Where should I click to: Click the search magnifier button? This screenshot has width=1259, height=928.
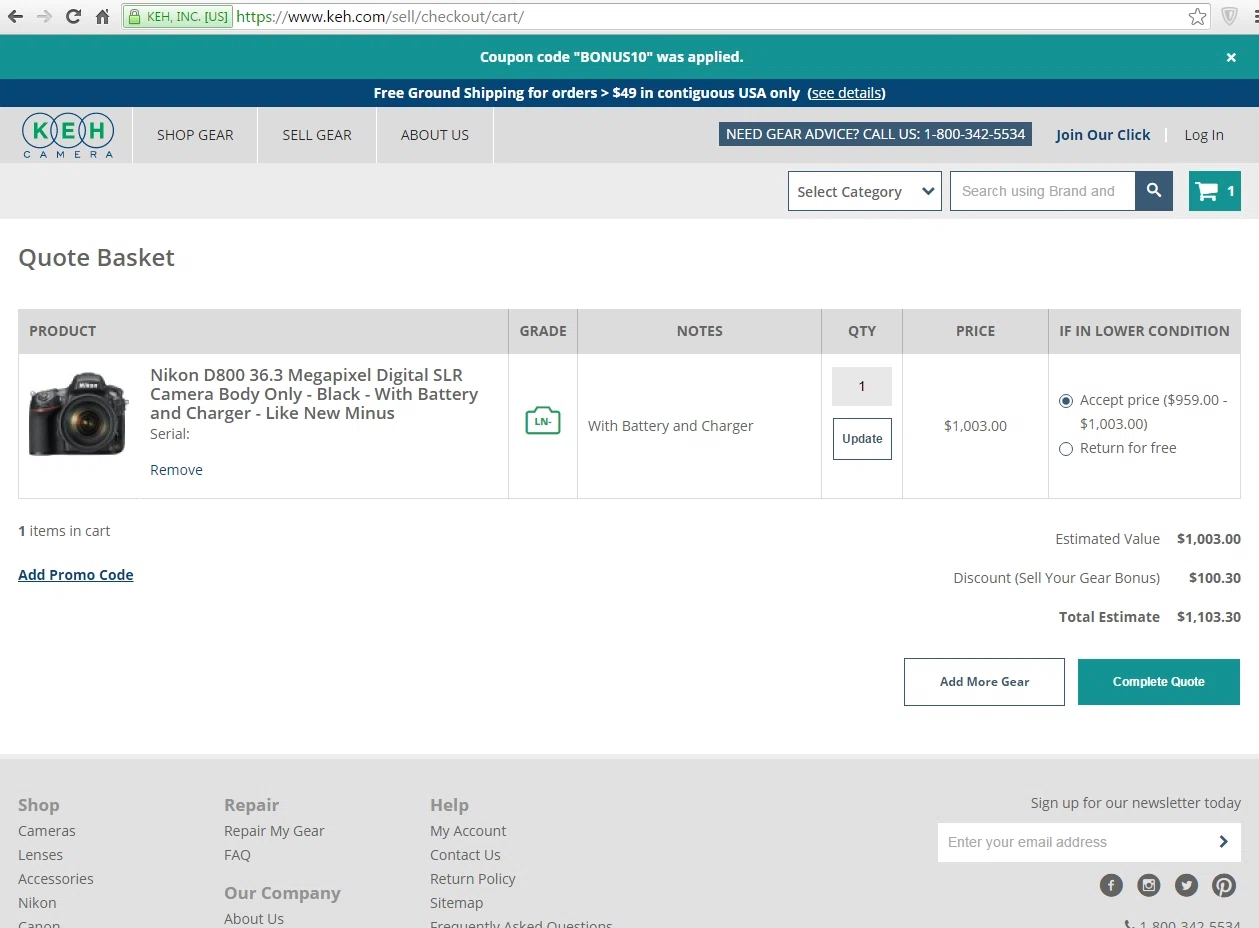coord(1154,191)
